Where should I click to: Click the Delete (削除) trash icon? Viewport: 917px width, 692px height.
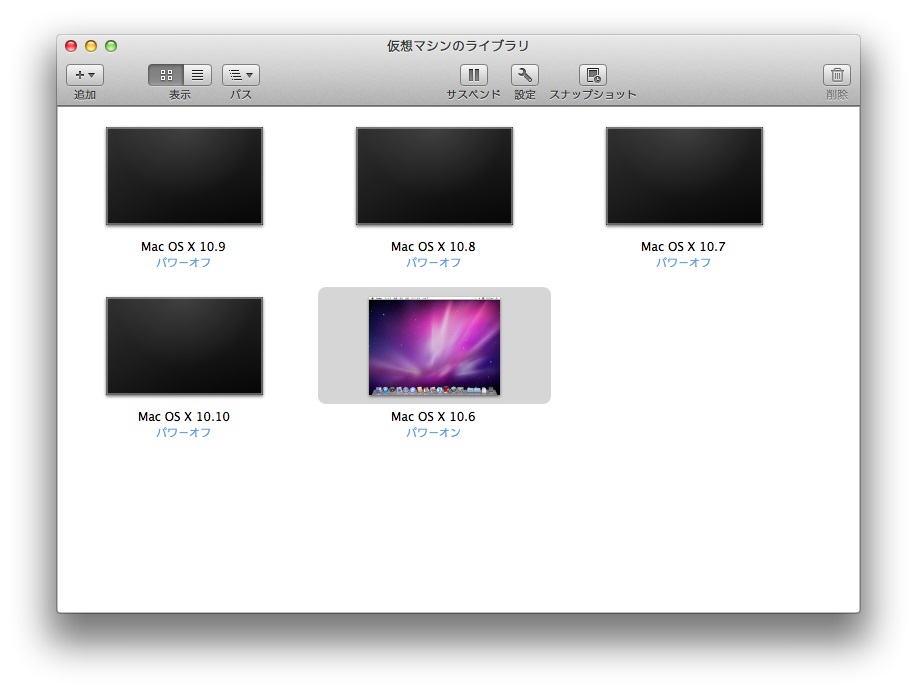point(837,75)
